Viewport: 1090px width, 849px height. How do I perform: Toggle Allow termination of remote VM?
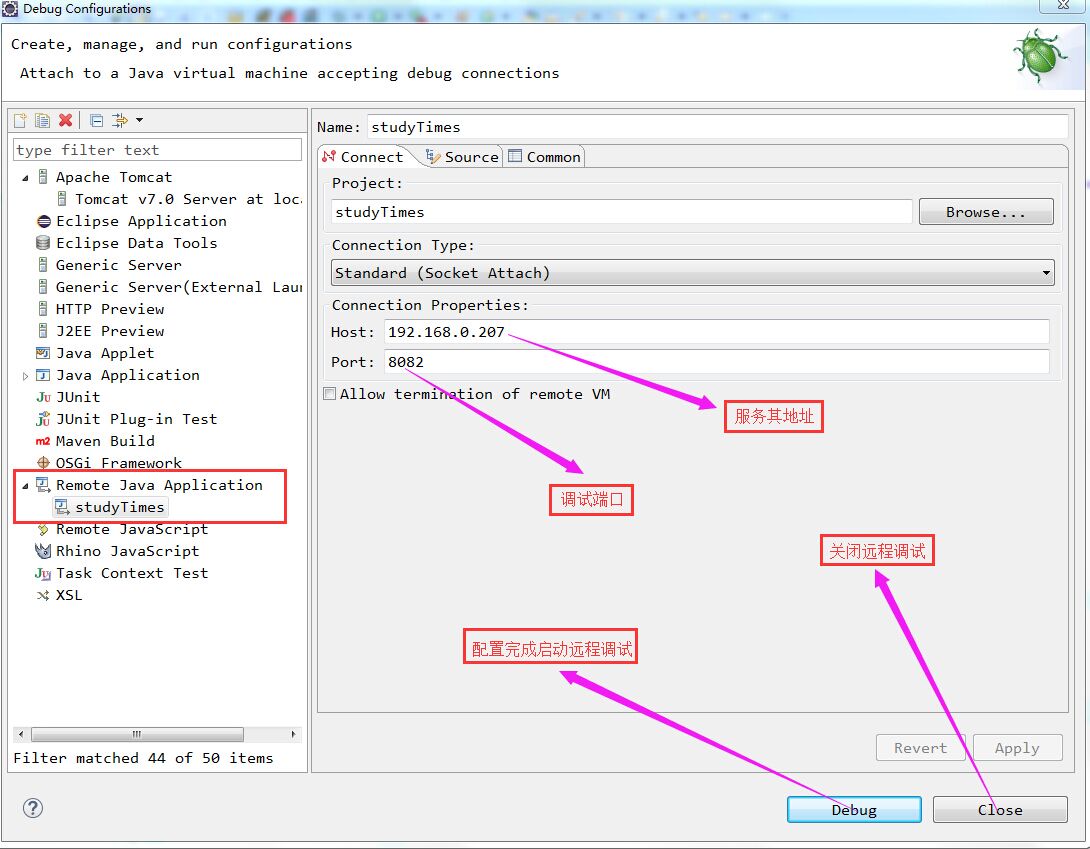[330, 394]
